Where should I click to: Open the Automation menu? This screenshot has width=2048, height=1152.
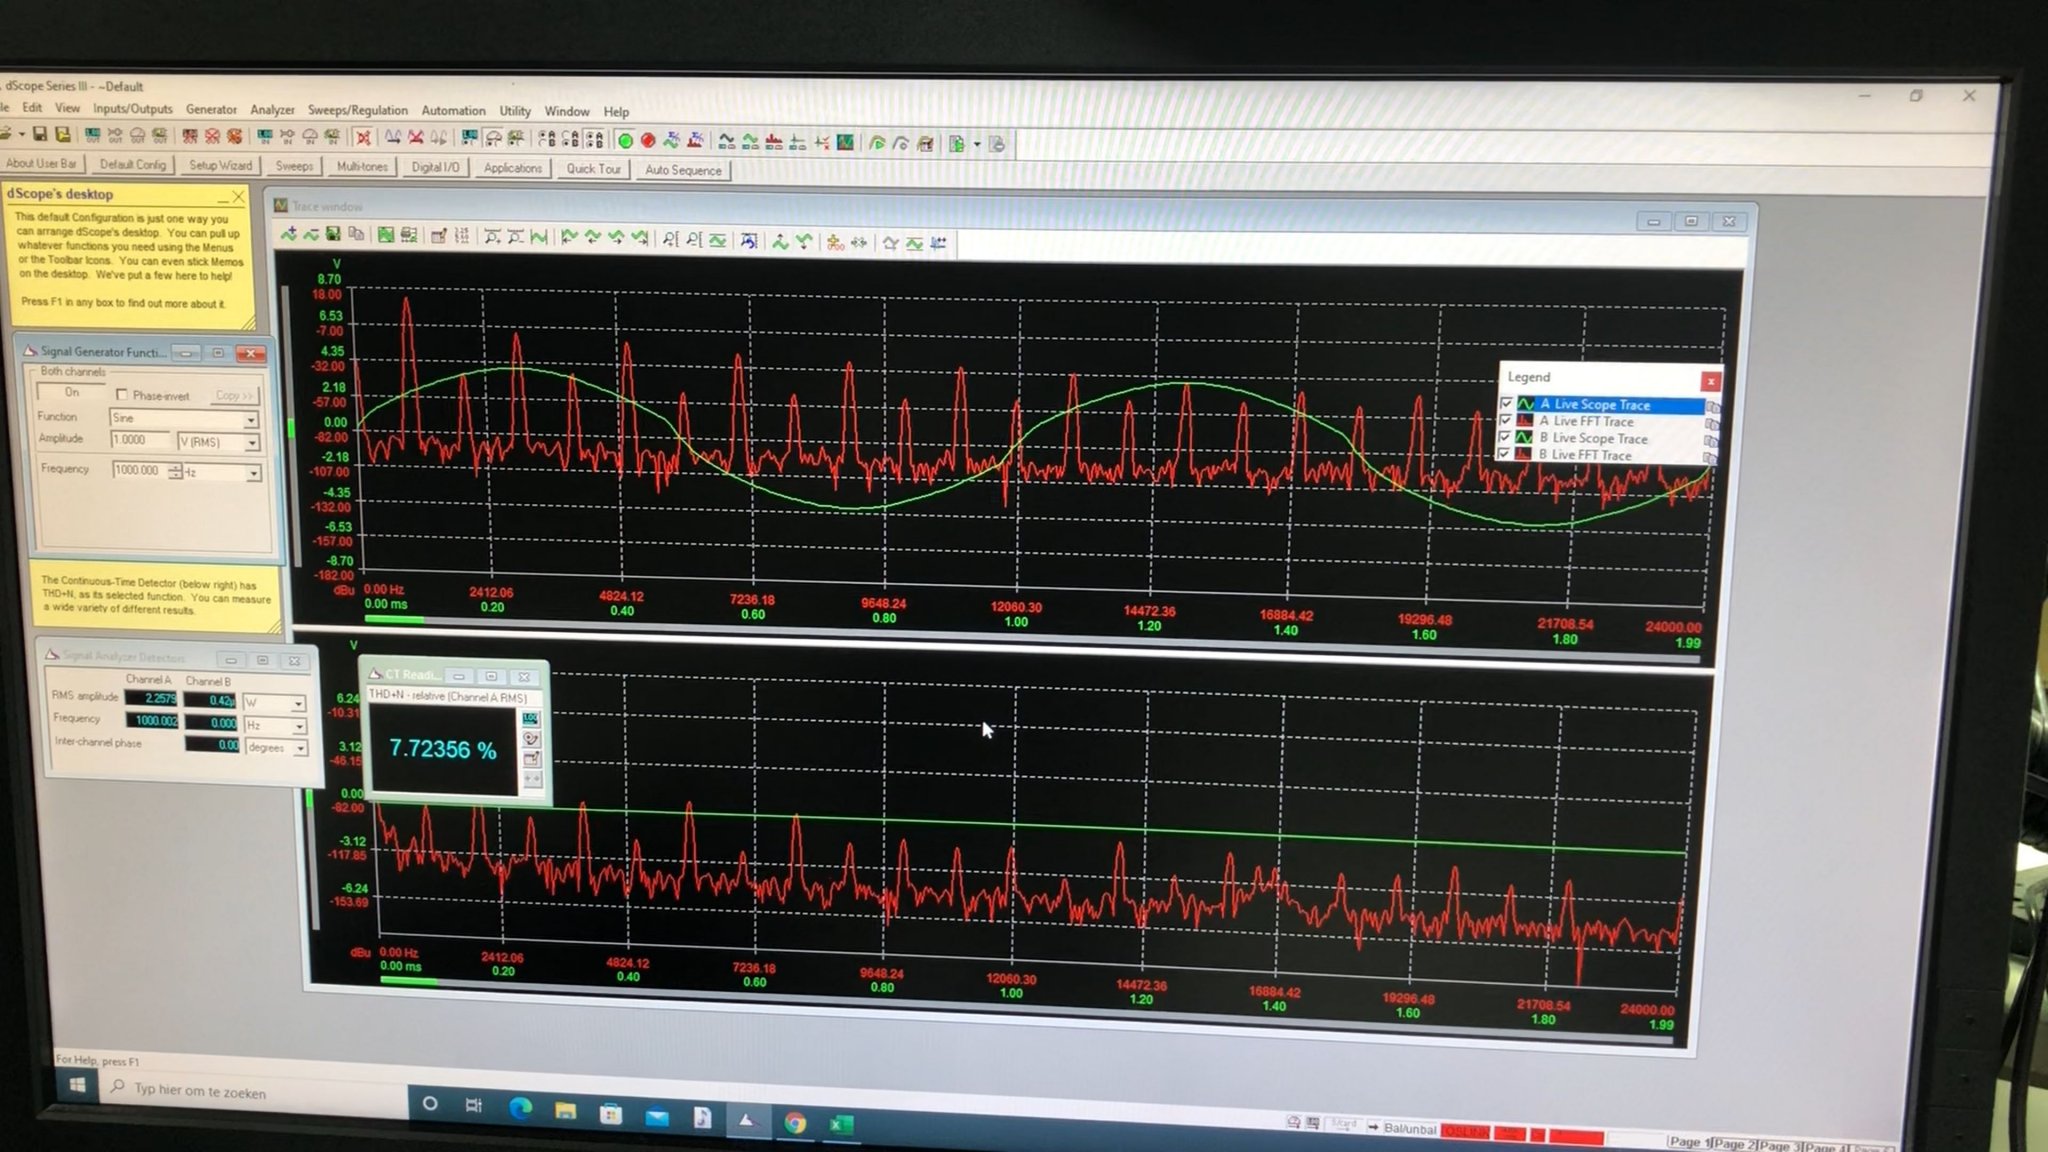click(453, 111)
